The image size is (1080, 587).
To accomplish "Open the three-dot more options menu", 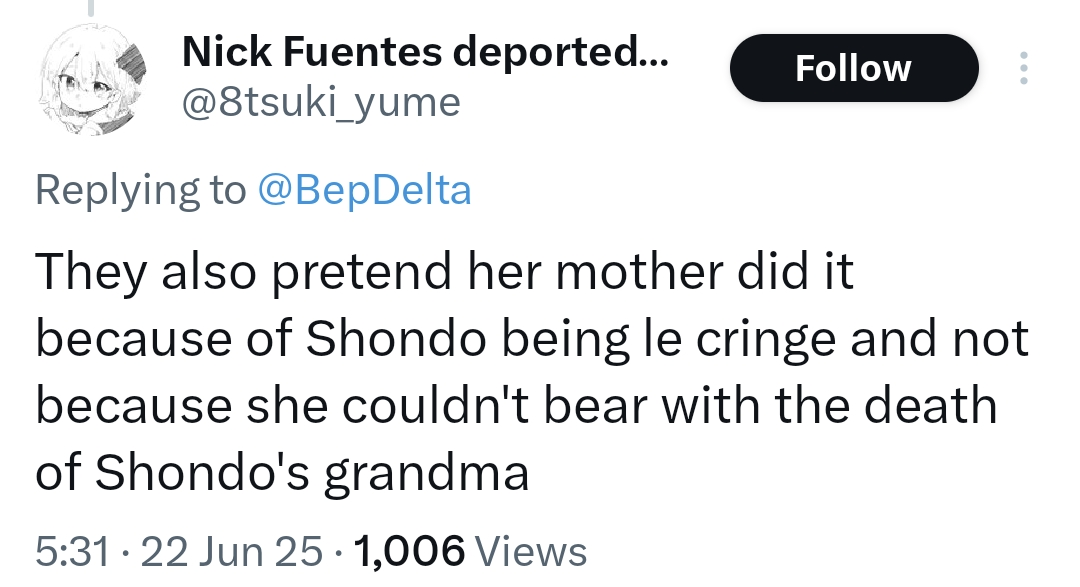I will [1022, 68].
